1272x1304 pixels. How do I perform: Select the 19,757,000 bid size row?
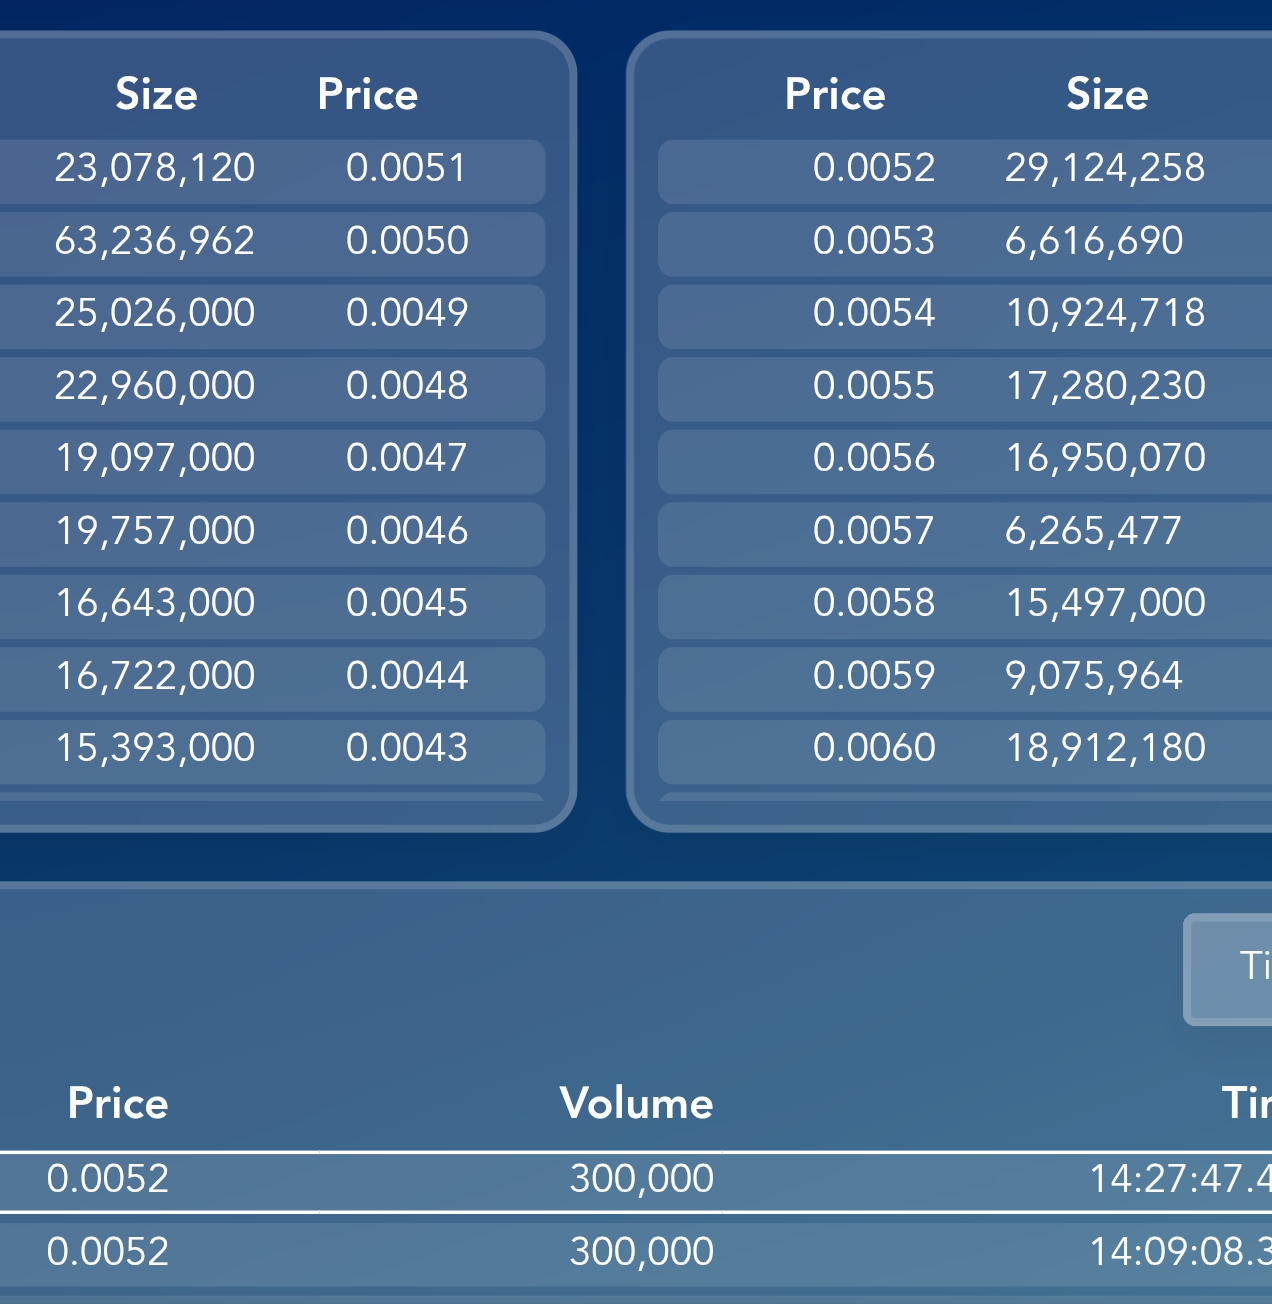click(x=155, y=531)
